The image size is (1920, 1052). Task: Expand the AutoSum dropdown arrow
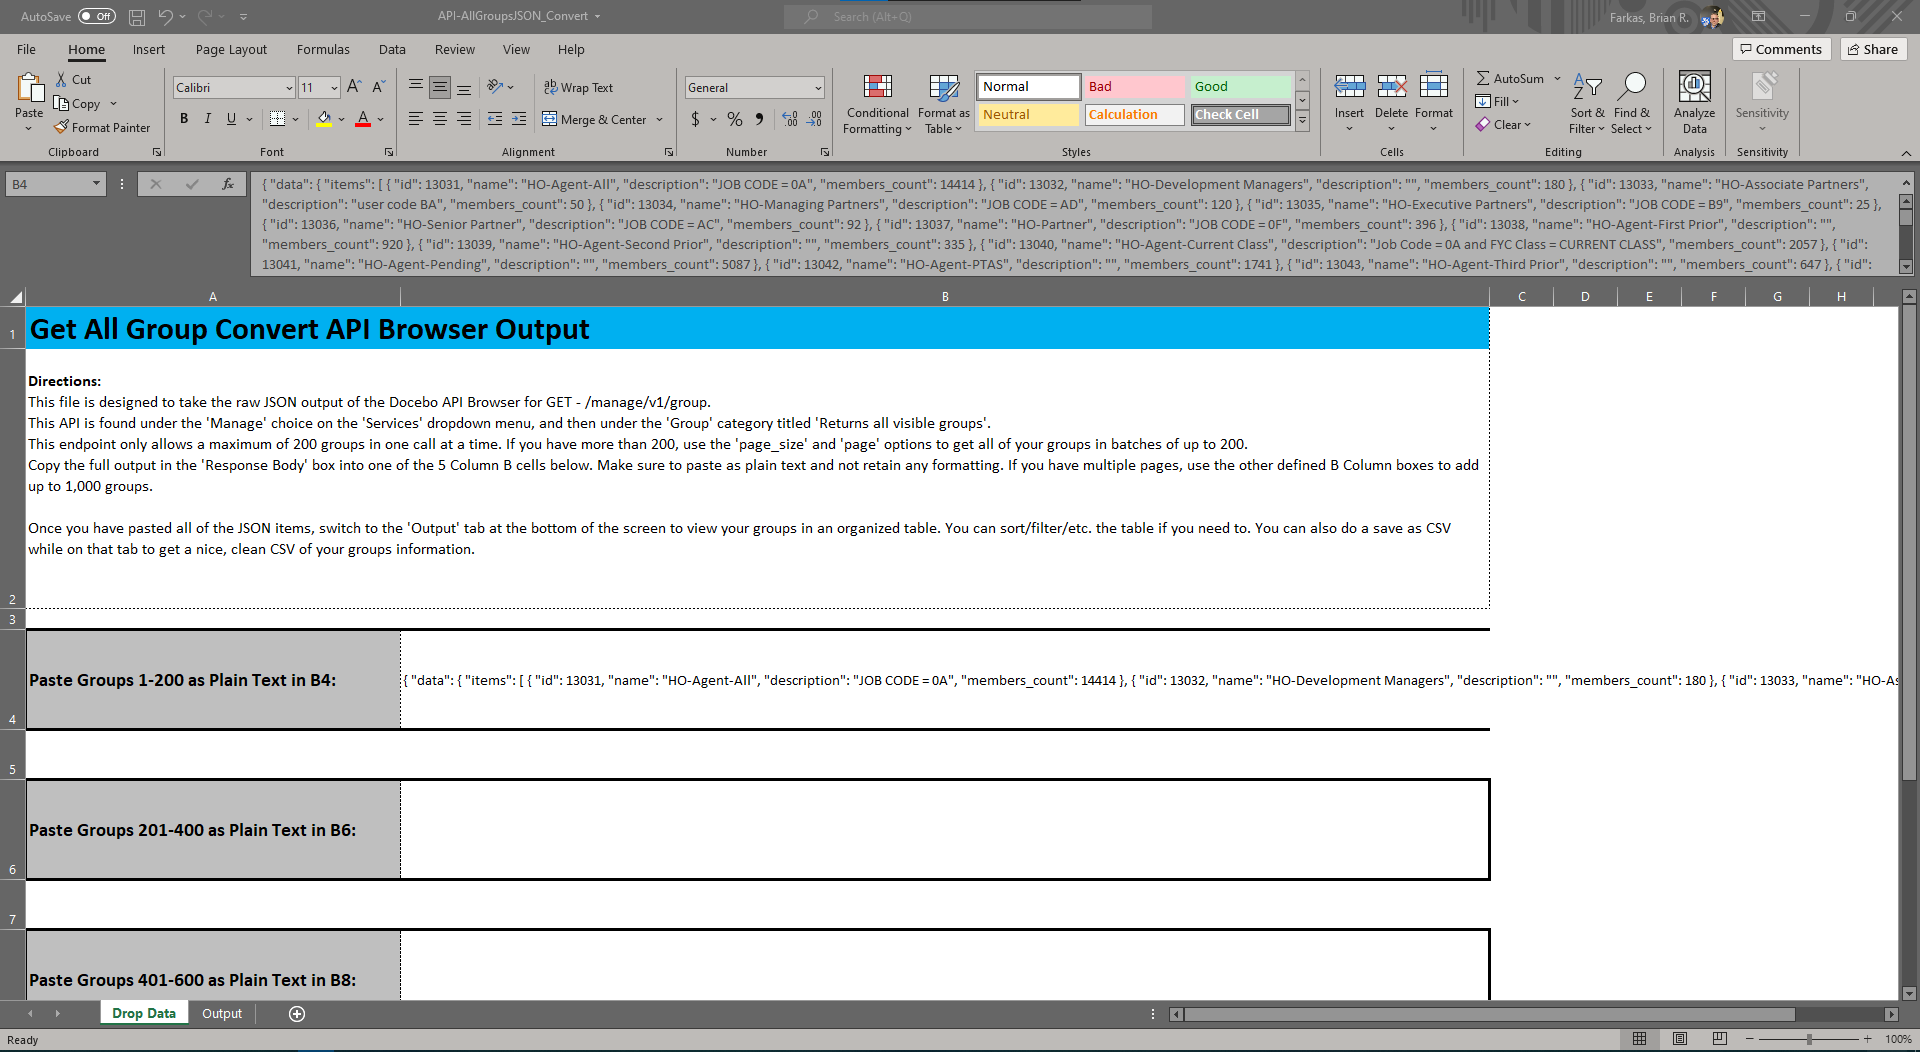point(1557,78)
